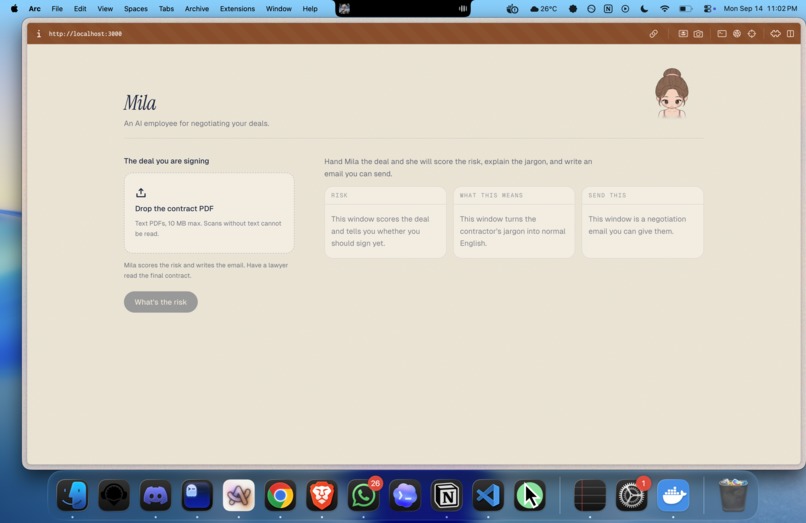The width and height of the screenshot is (806, 523).
Task: Click 'The deal you are signing' label
Action: (x=166, y=161)
